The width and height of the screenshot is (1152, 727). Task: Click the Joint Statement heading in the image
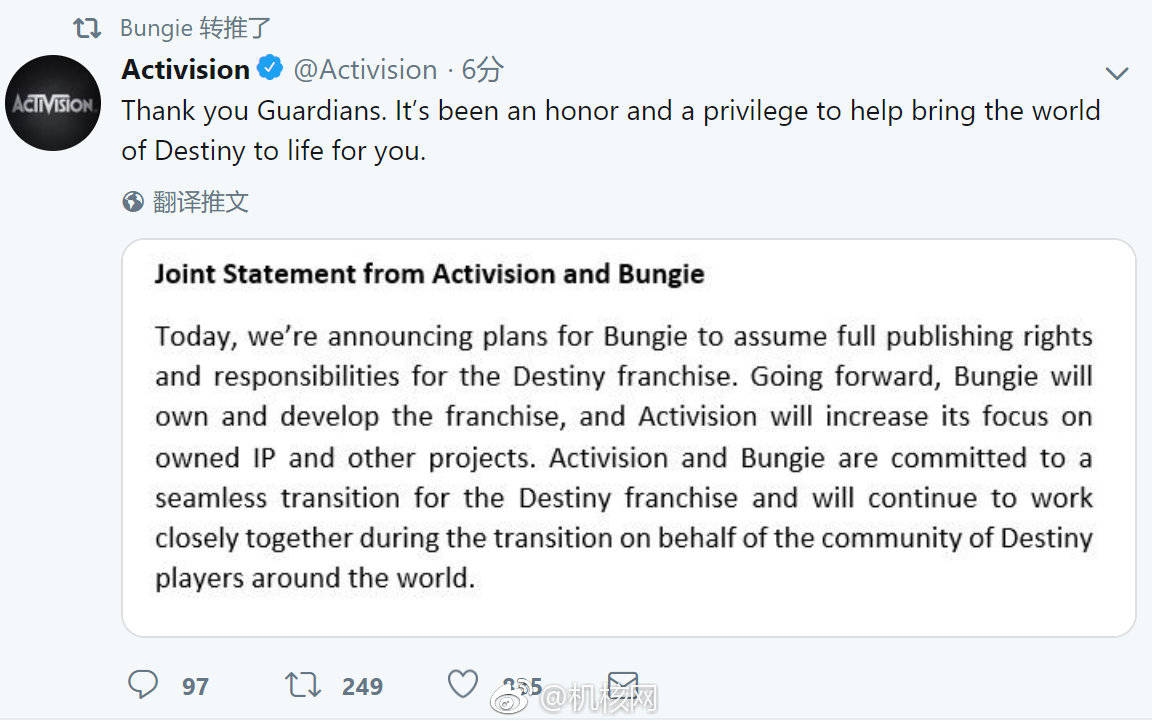click(x=429, y=274)
